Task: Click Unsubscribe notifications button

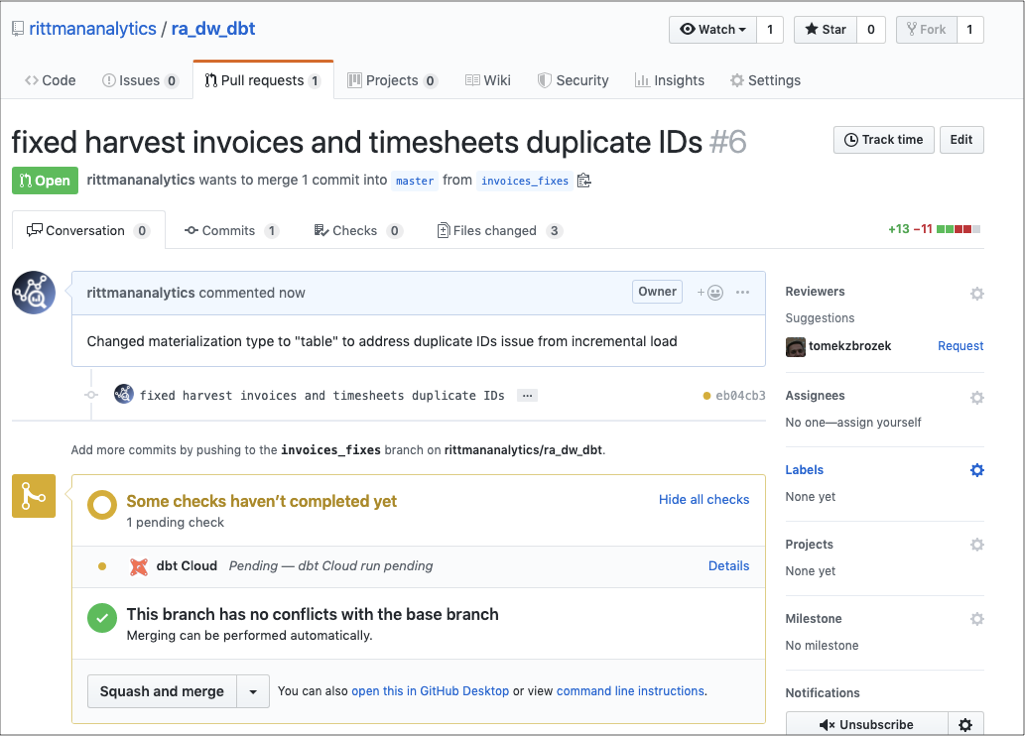Action: [x=867, y=724]
